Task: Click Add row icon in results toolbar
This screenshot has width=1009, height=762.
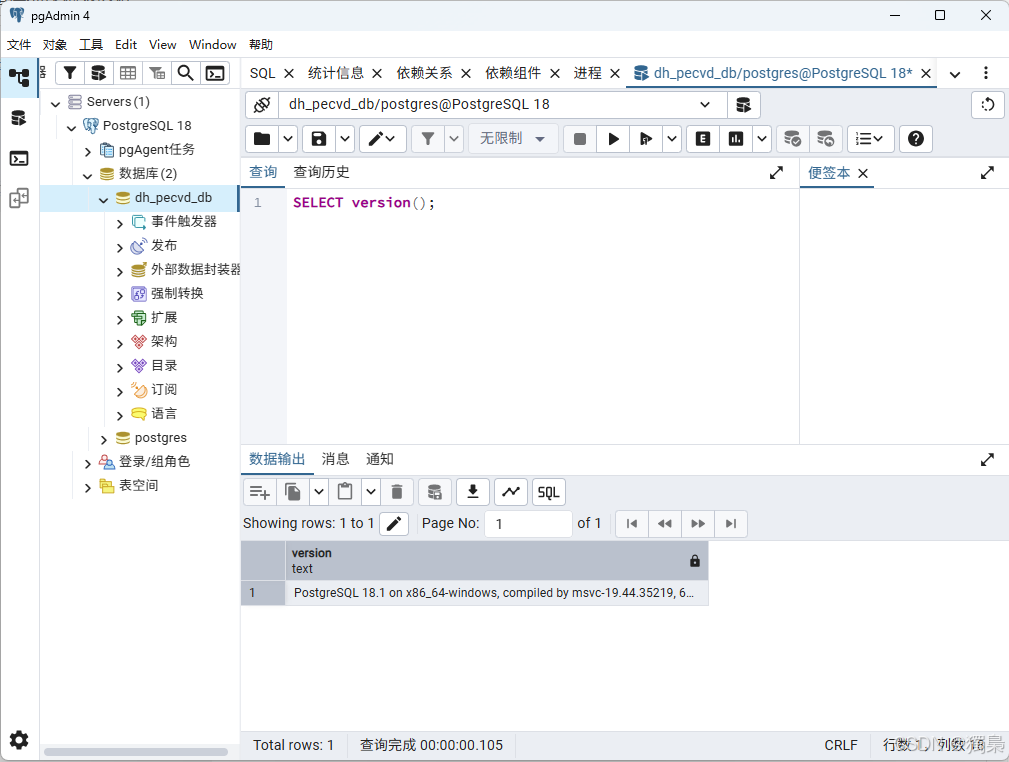Action: pos(260,492)
